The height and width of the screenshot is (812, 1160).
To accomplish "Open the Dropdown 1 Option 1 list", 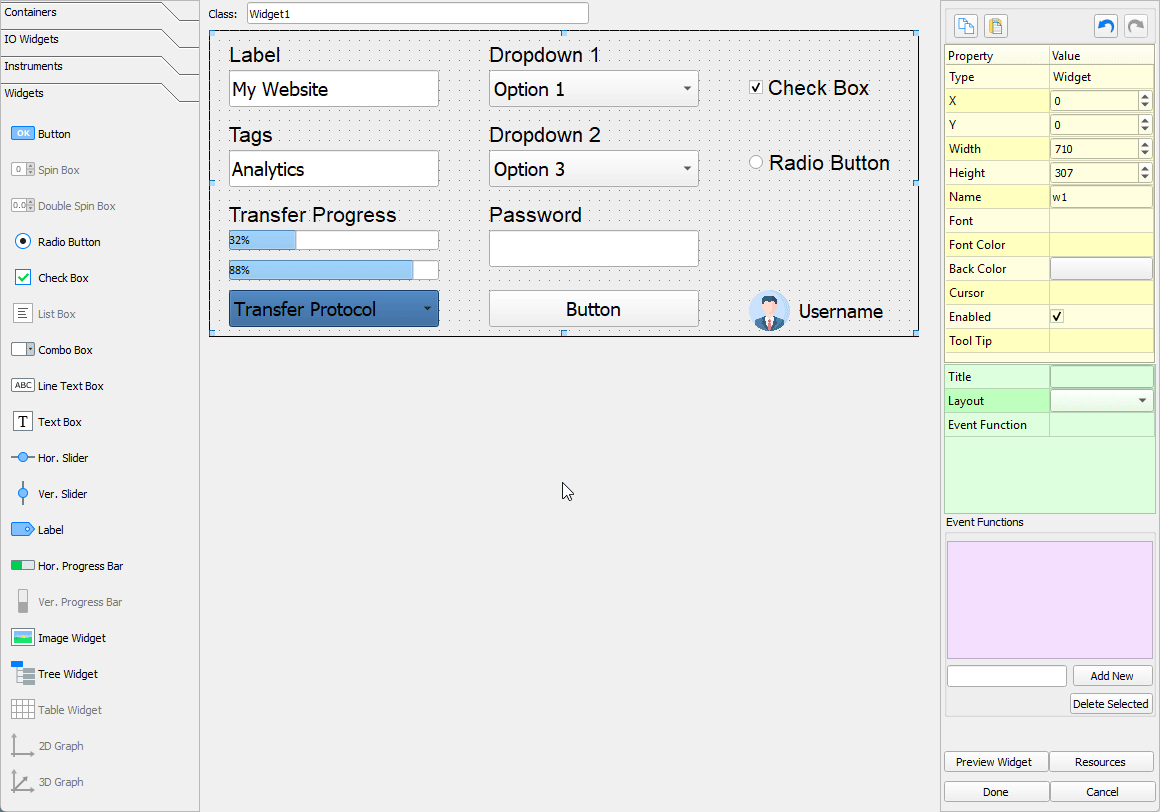I will (593, 89).
